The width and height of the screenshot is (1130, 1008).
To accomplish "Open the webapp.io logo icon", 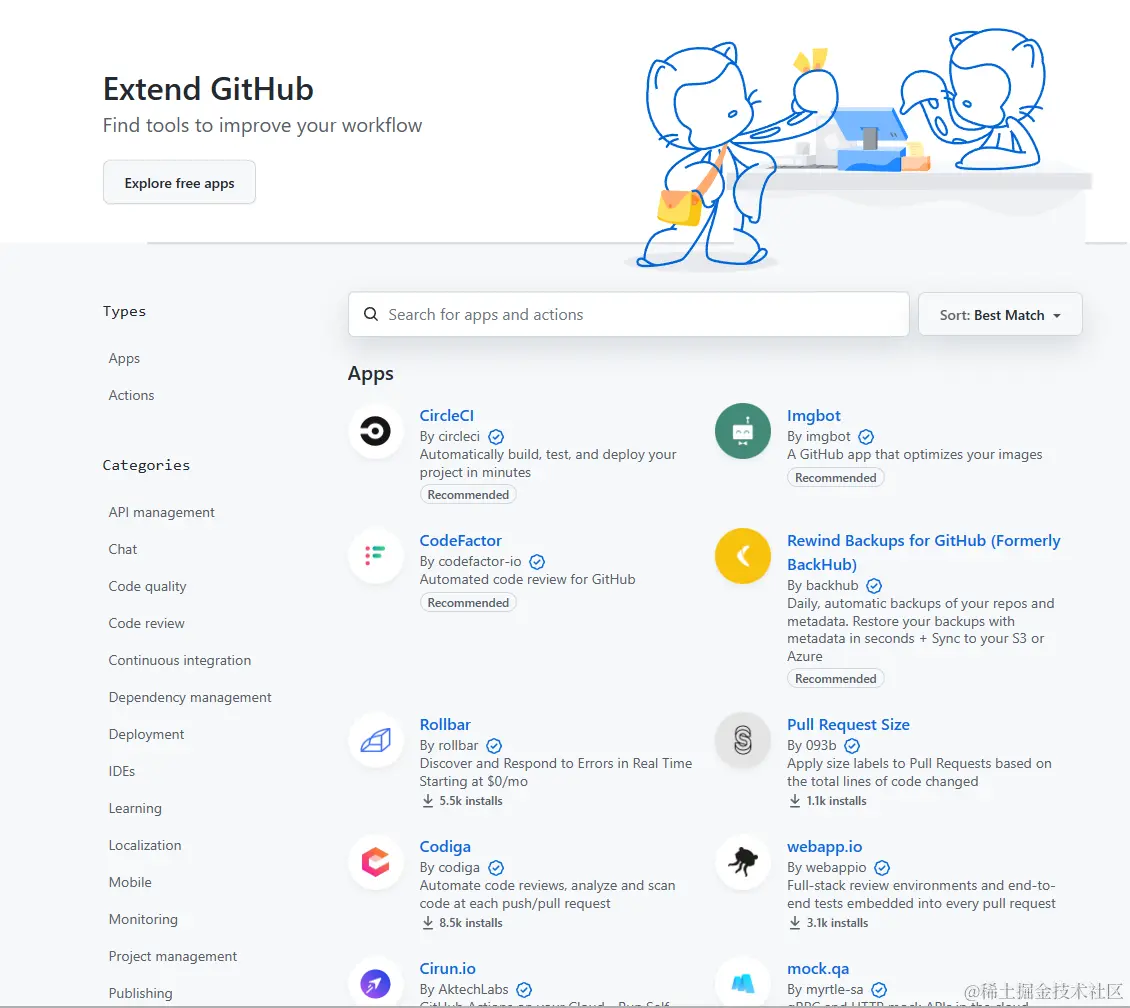I will (742, 862).
